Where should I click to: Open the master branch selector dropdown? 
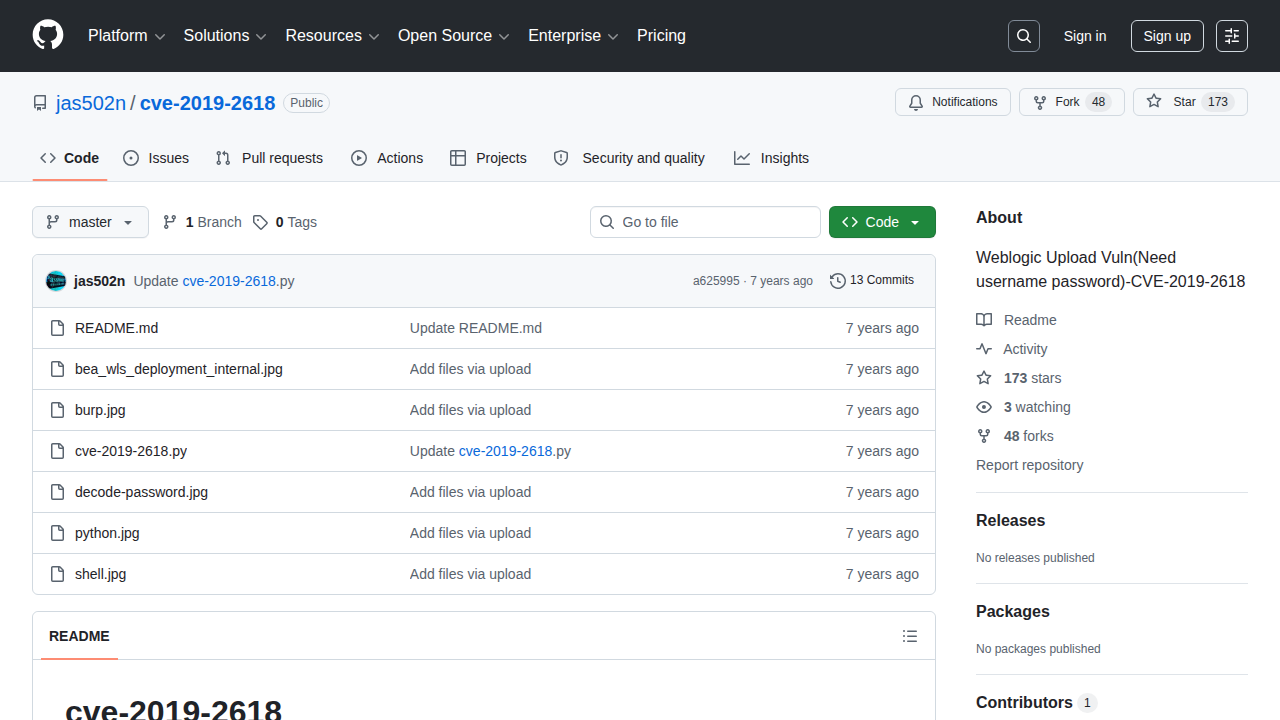90,222
